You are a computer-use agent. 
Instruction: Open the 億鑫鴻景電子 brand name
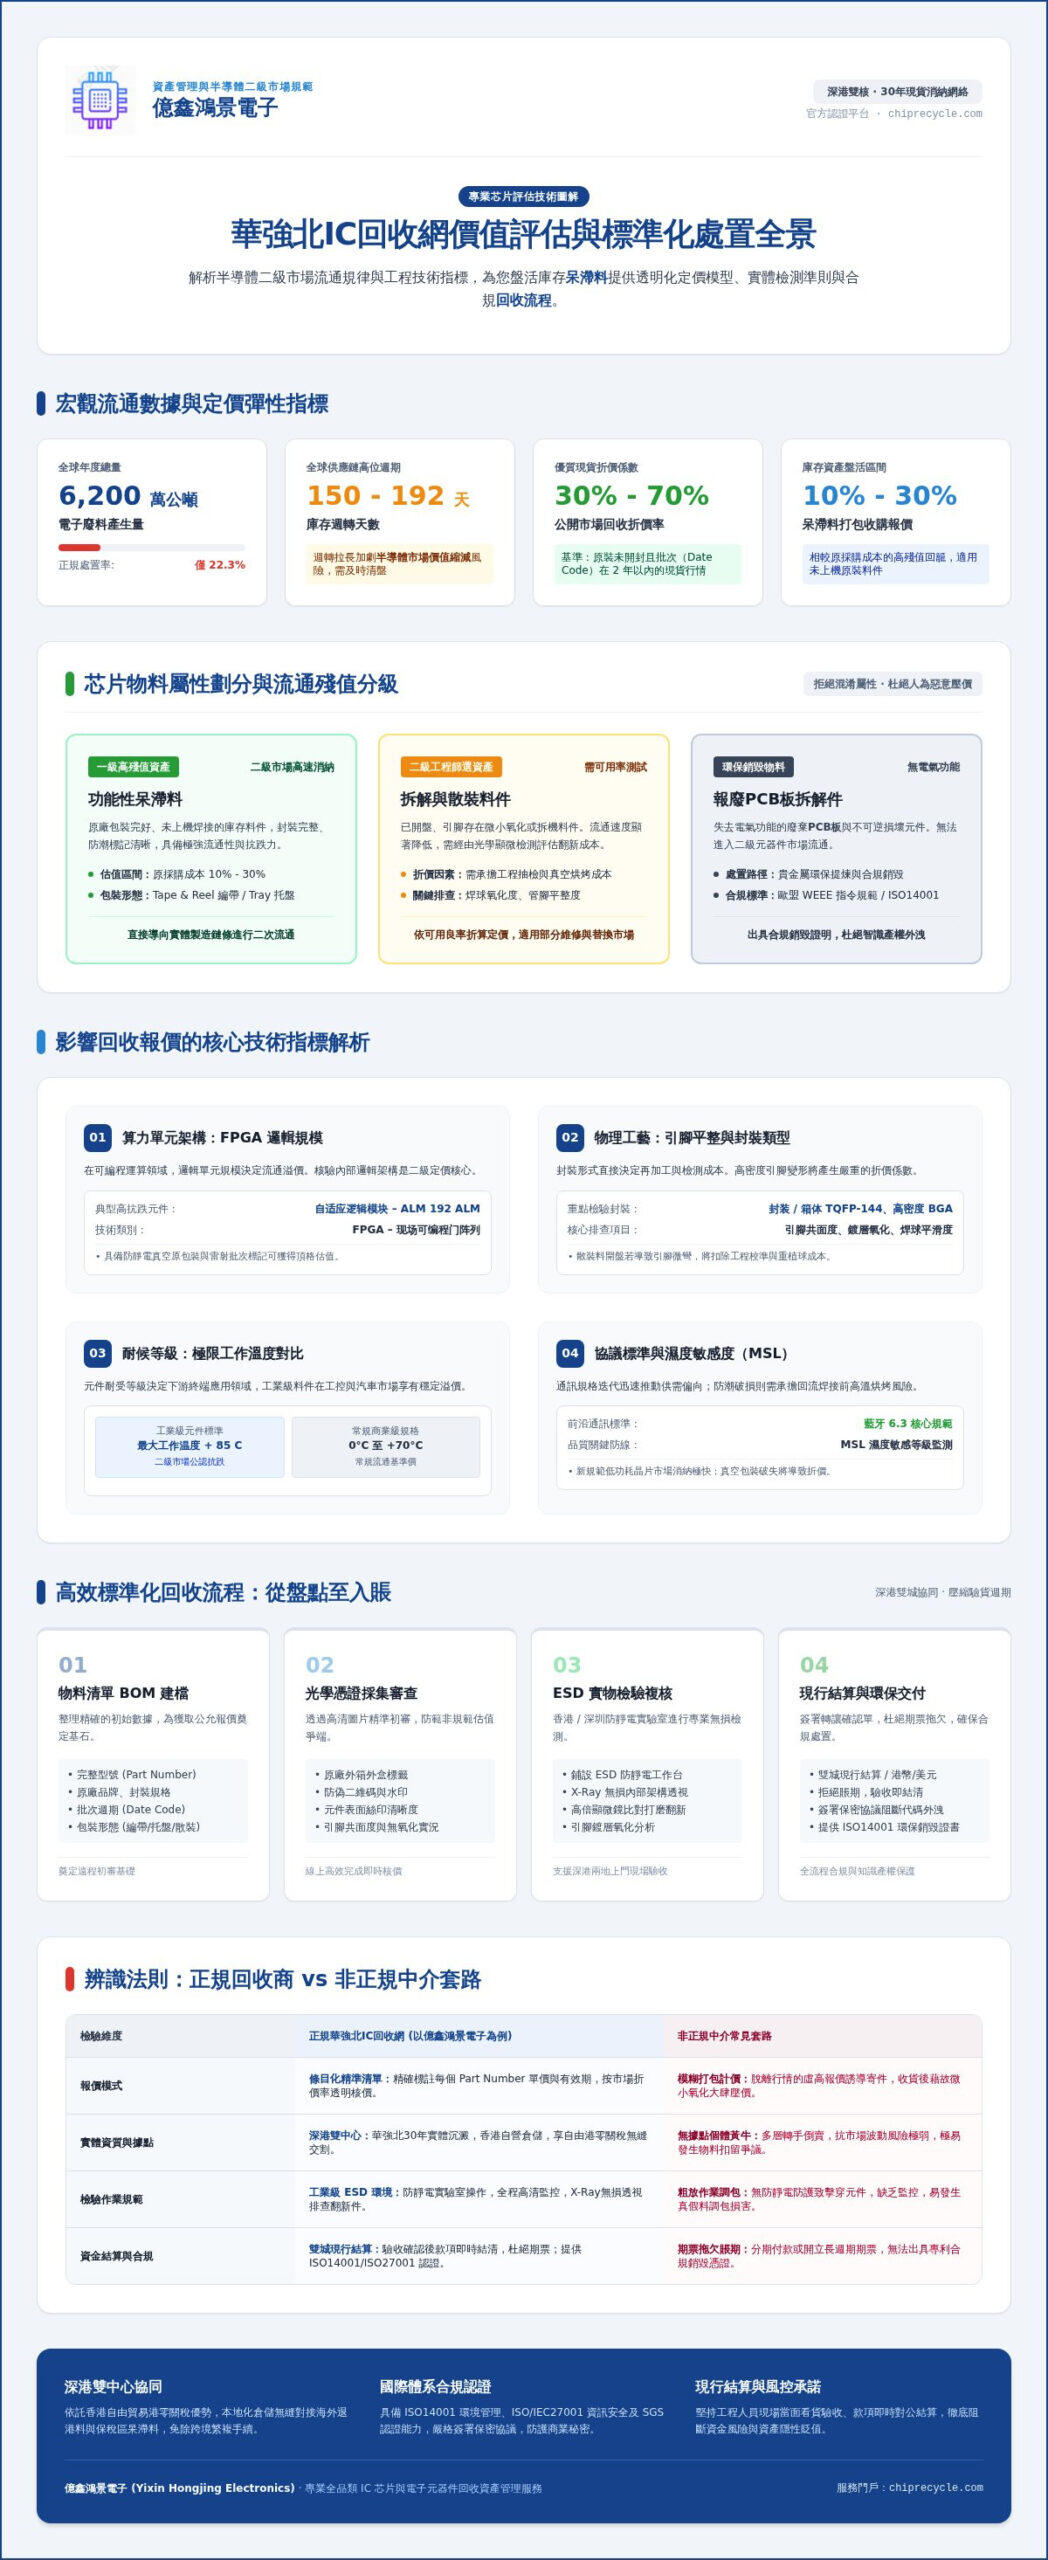click(215, 108)
